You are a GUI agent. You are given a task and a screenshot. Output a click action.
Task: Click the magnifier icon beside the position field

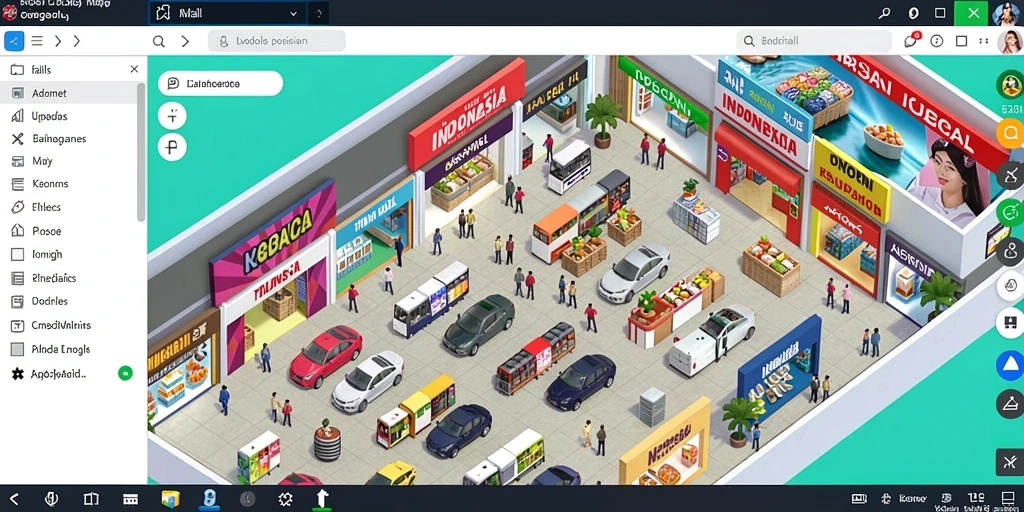[159, 41]
